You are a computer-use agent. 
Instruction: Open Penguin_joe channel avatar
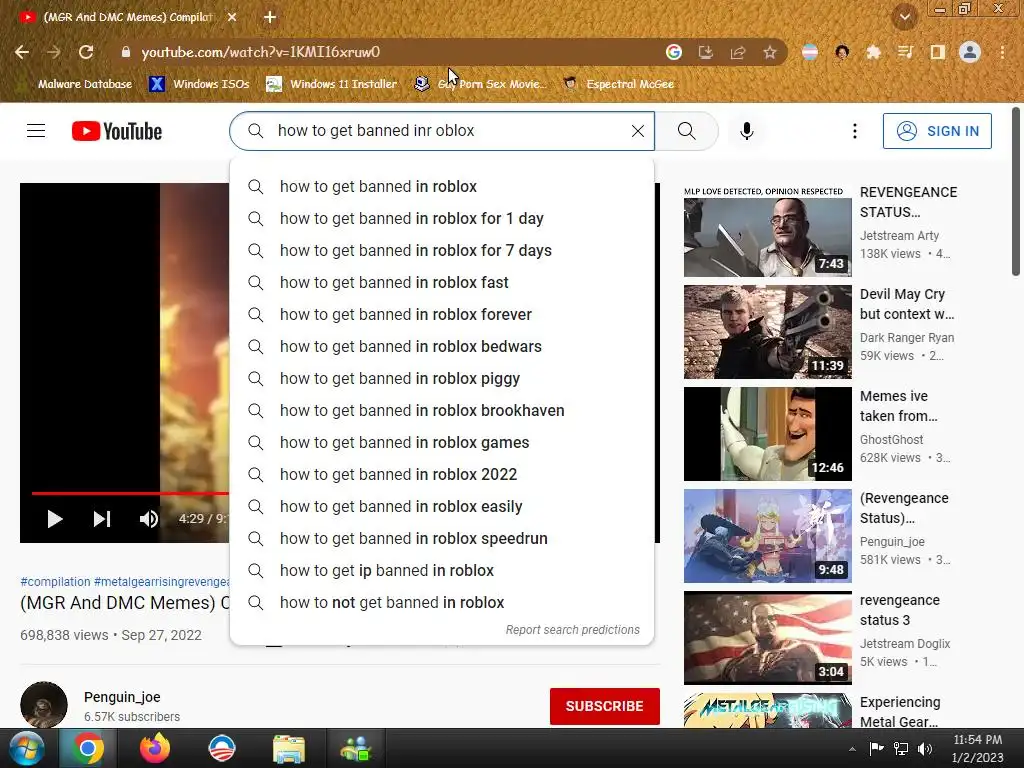coord(44,705)
